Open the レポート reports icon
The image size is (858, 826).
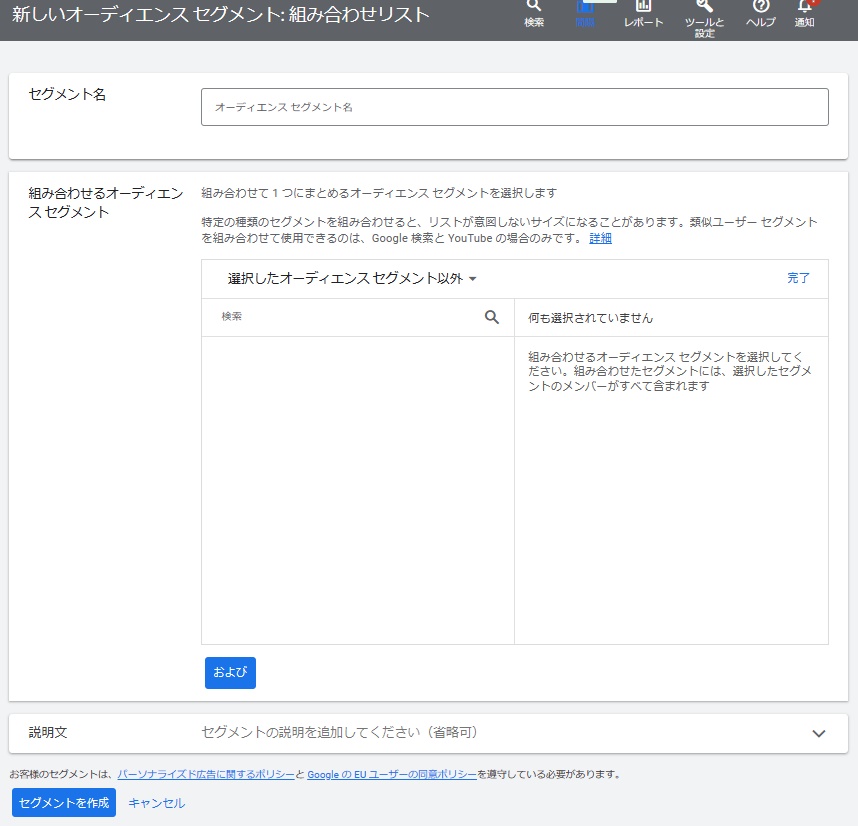(x=643, y=12)
